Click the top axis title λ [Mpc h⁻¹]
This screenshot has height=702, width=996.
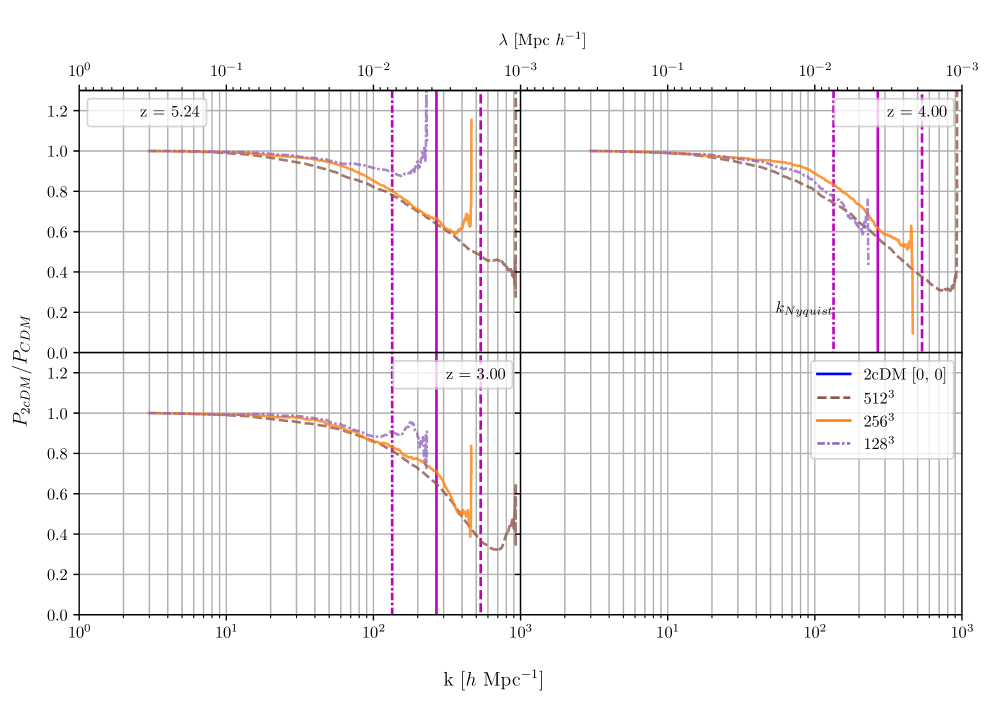(x=542, y=40)
